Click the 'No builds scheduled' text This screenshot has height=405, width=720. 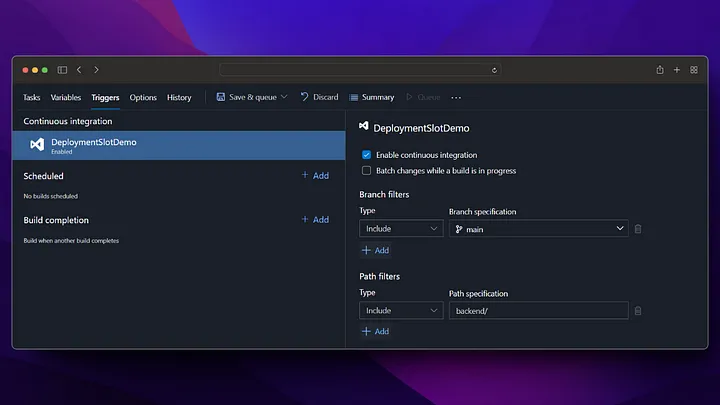tap(51, 196)
